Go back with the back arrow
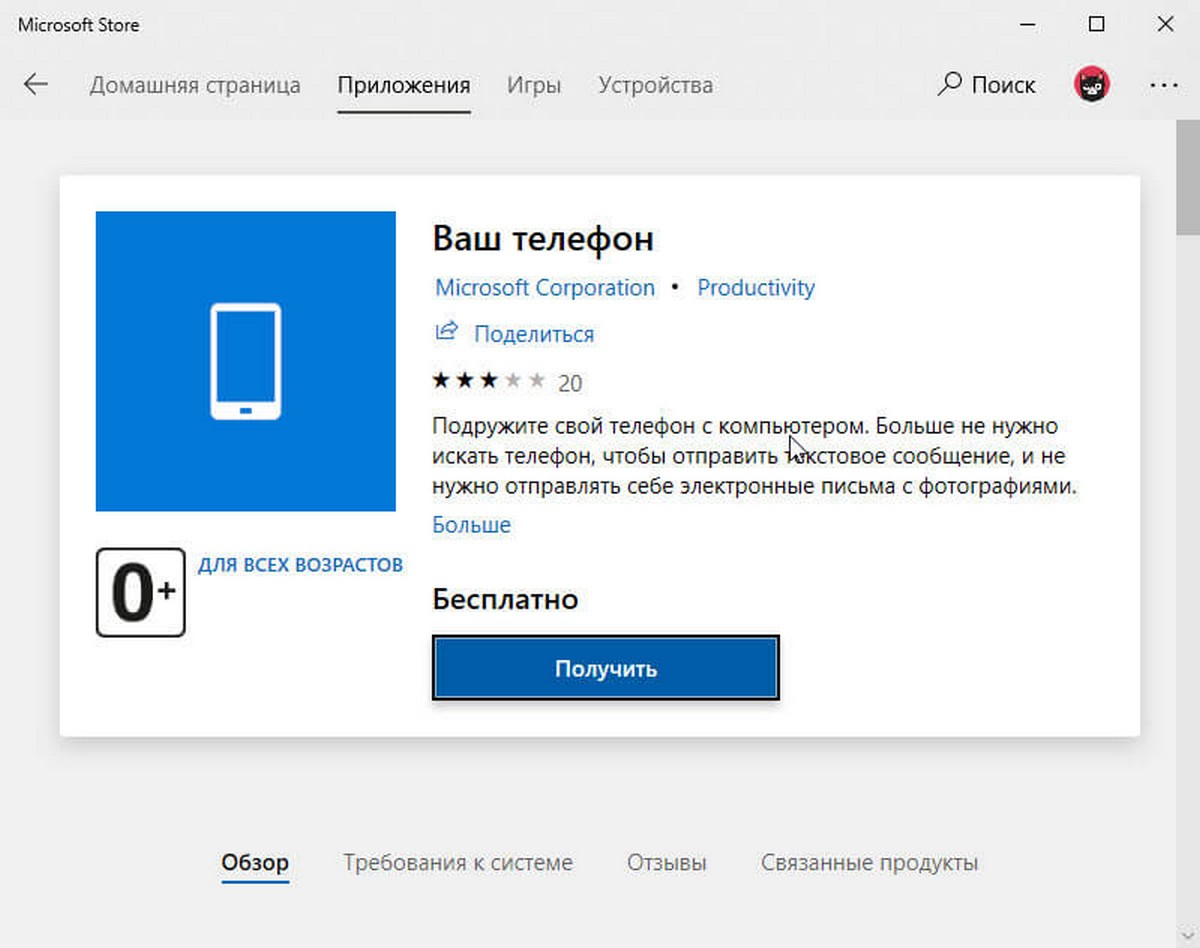The image size is (1200, 948). [36, 85]
